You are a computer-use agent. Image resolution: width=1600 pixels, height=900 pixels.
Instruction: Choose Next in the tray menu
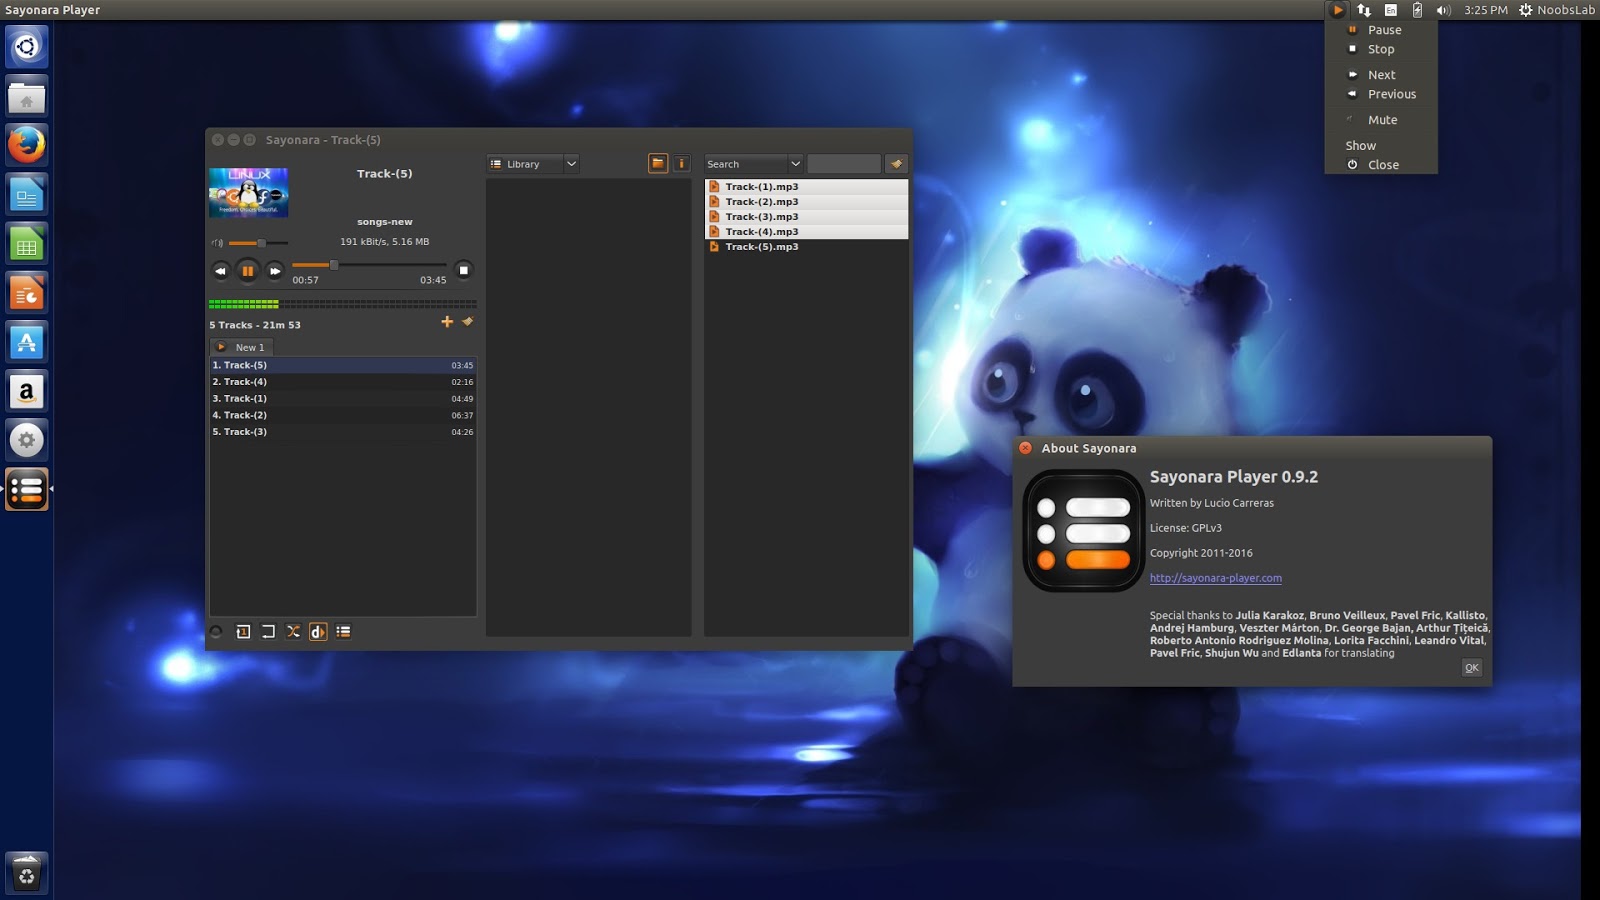click(1381, 75)
